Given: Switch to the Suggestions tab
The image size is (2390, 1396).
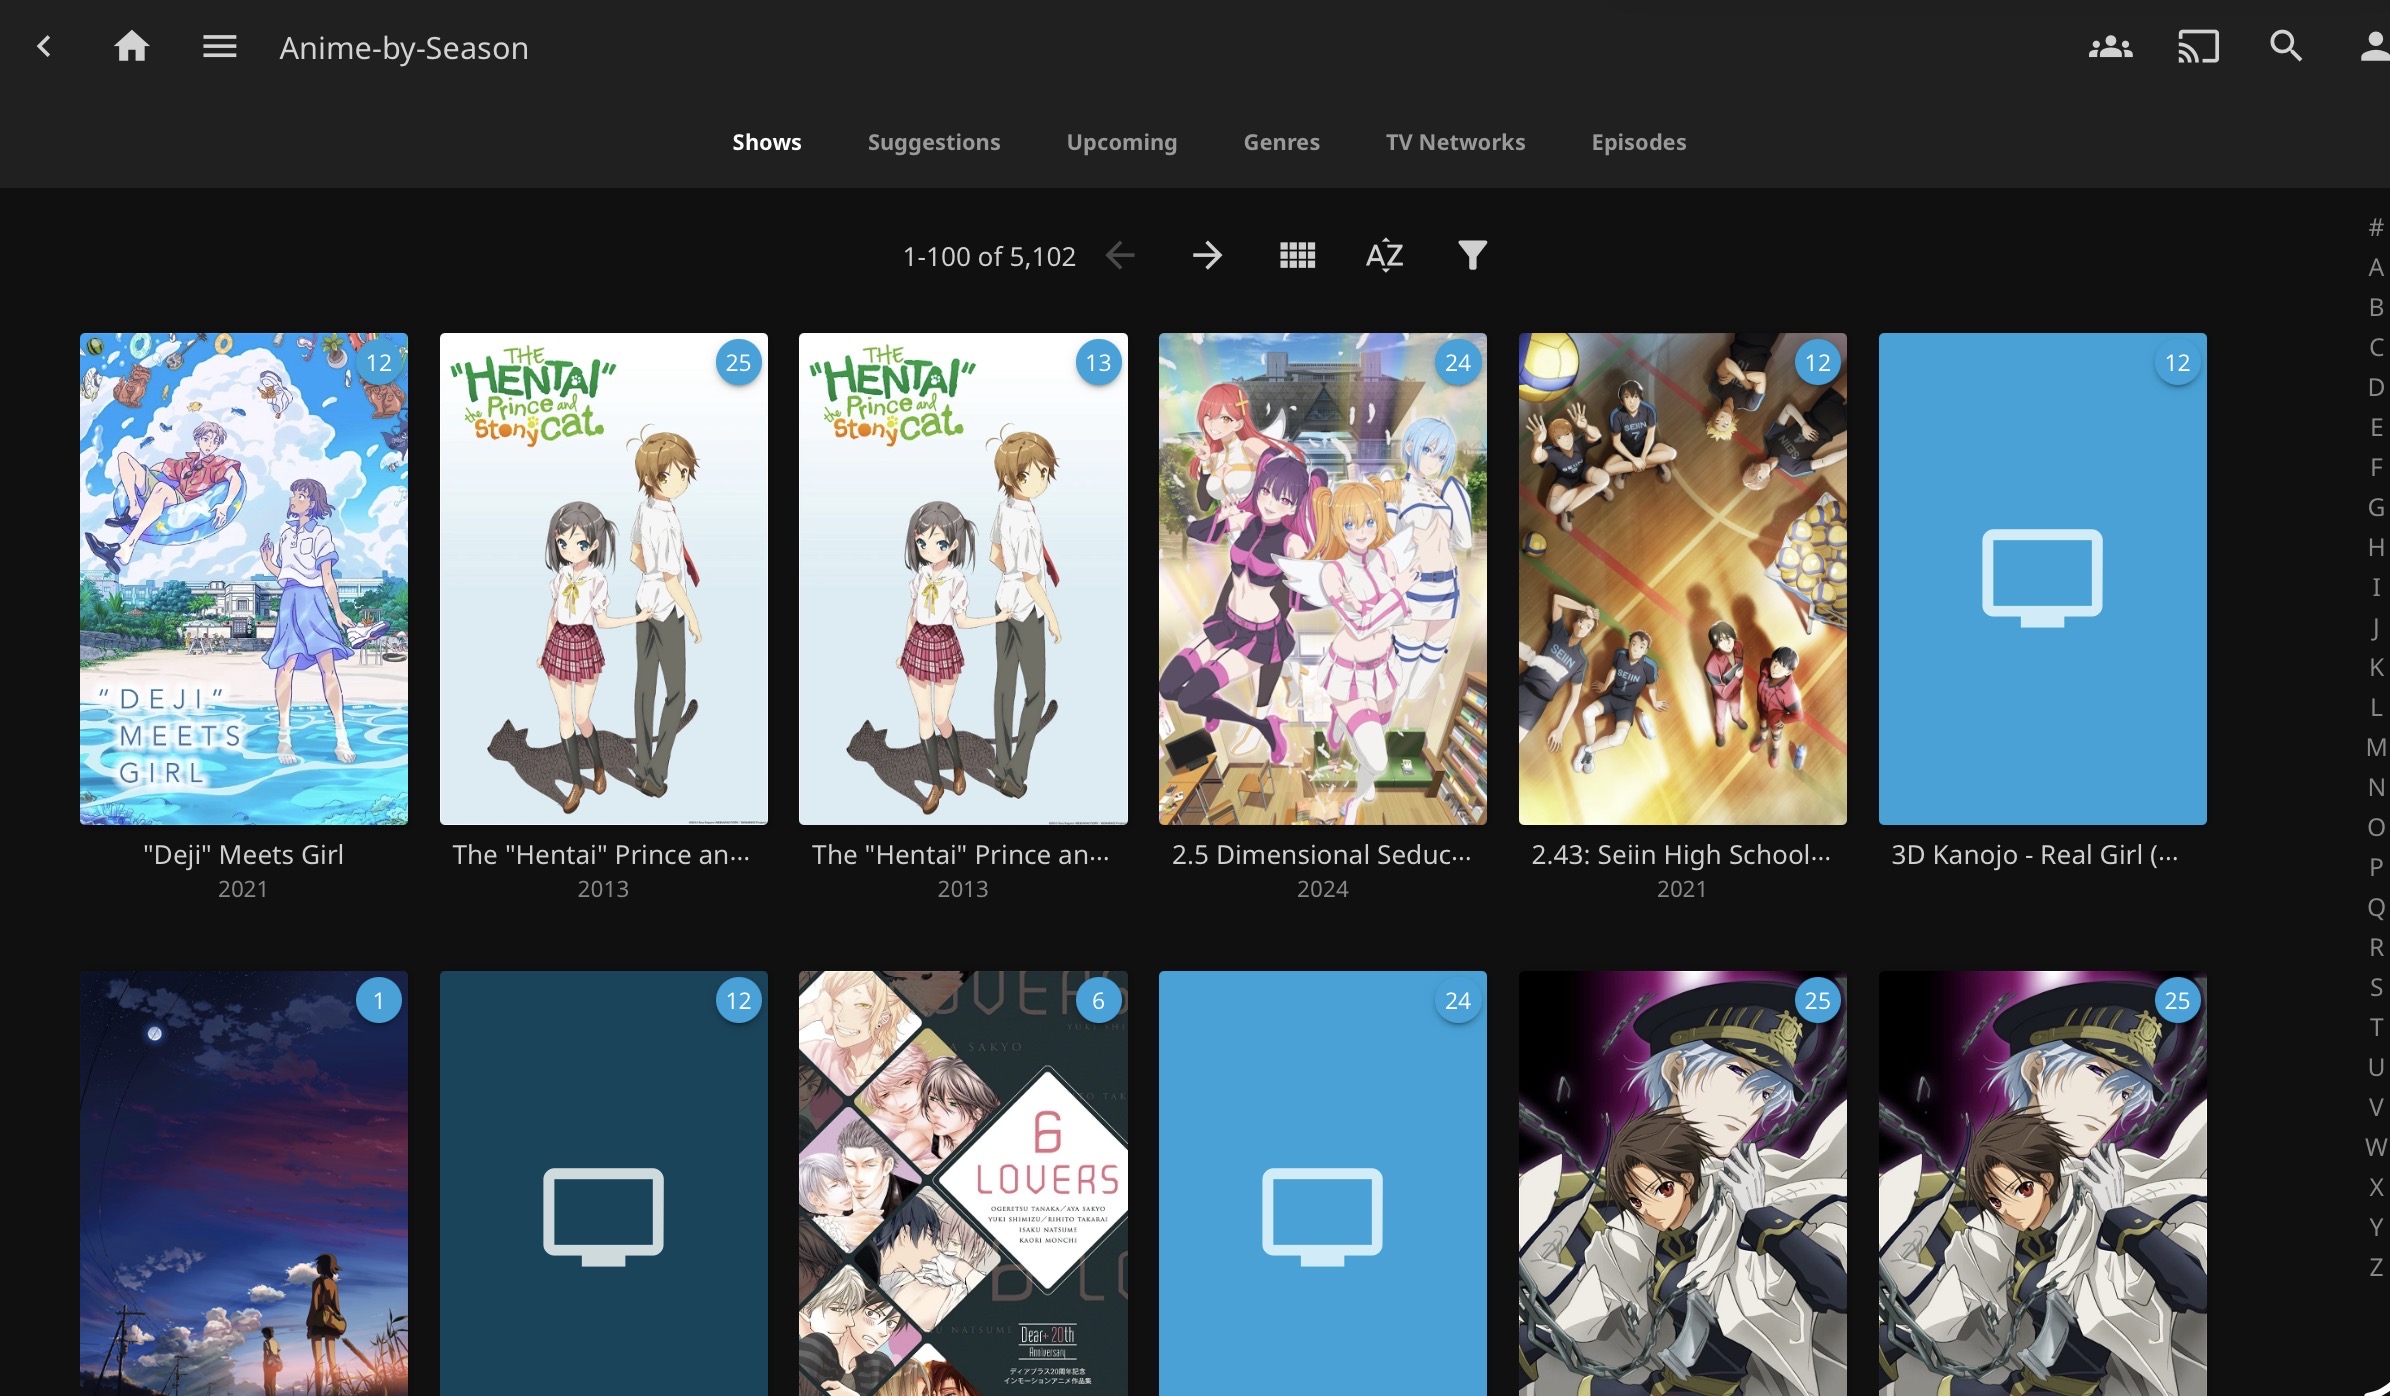Looking at the screenshot, I should point(933,142).
